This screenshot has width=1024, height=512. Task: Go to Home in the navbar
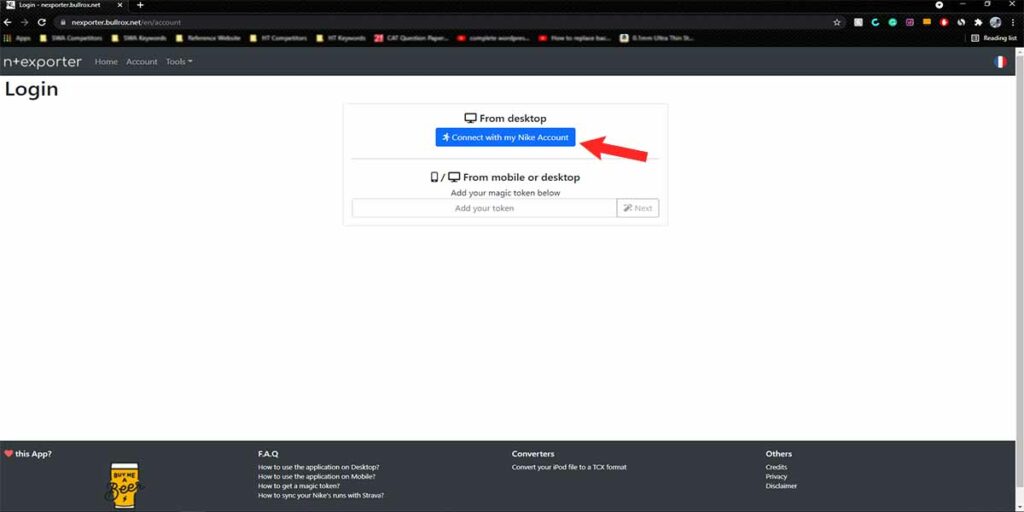106,62
